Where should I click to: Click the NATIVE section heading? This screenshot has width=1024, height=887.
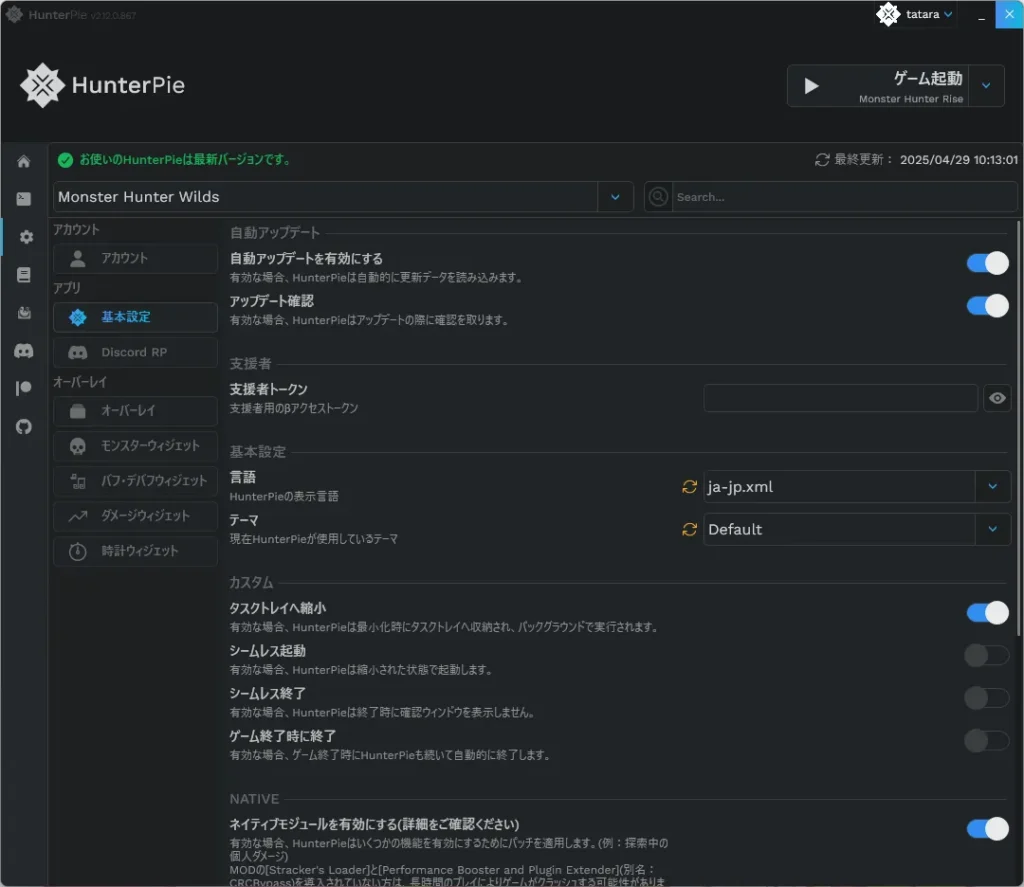point(254,799)
